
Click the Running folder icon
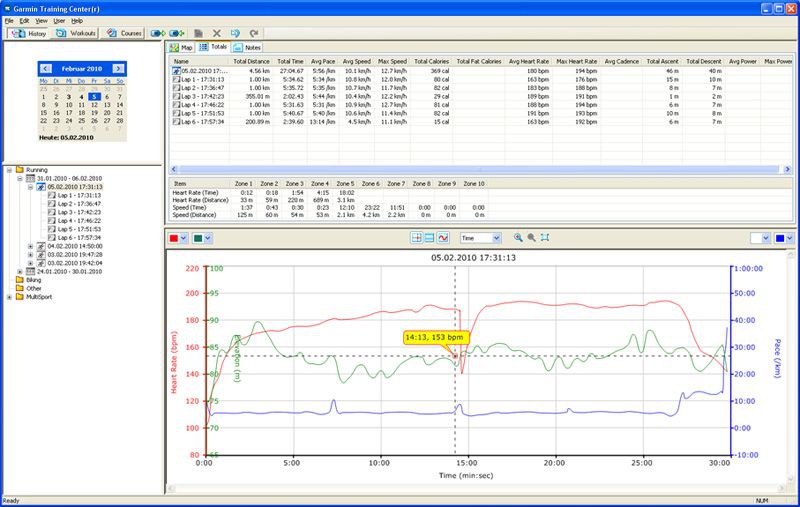tap(20, 170)
